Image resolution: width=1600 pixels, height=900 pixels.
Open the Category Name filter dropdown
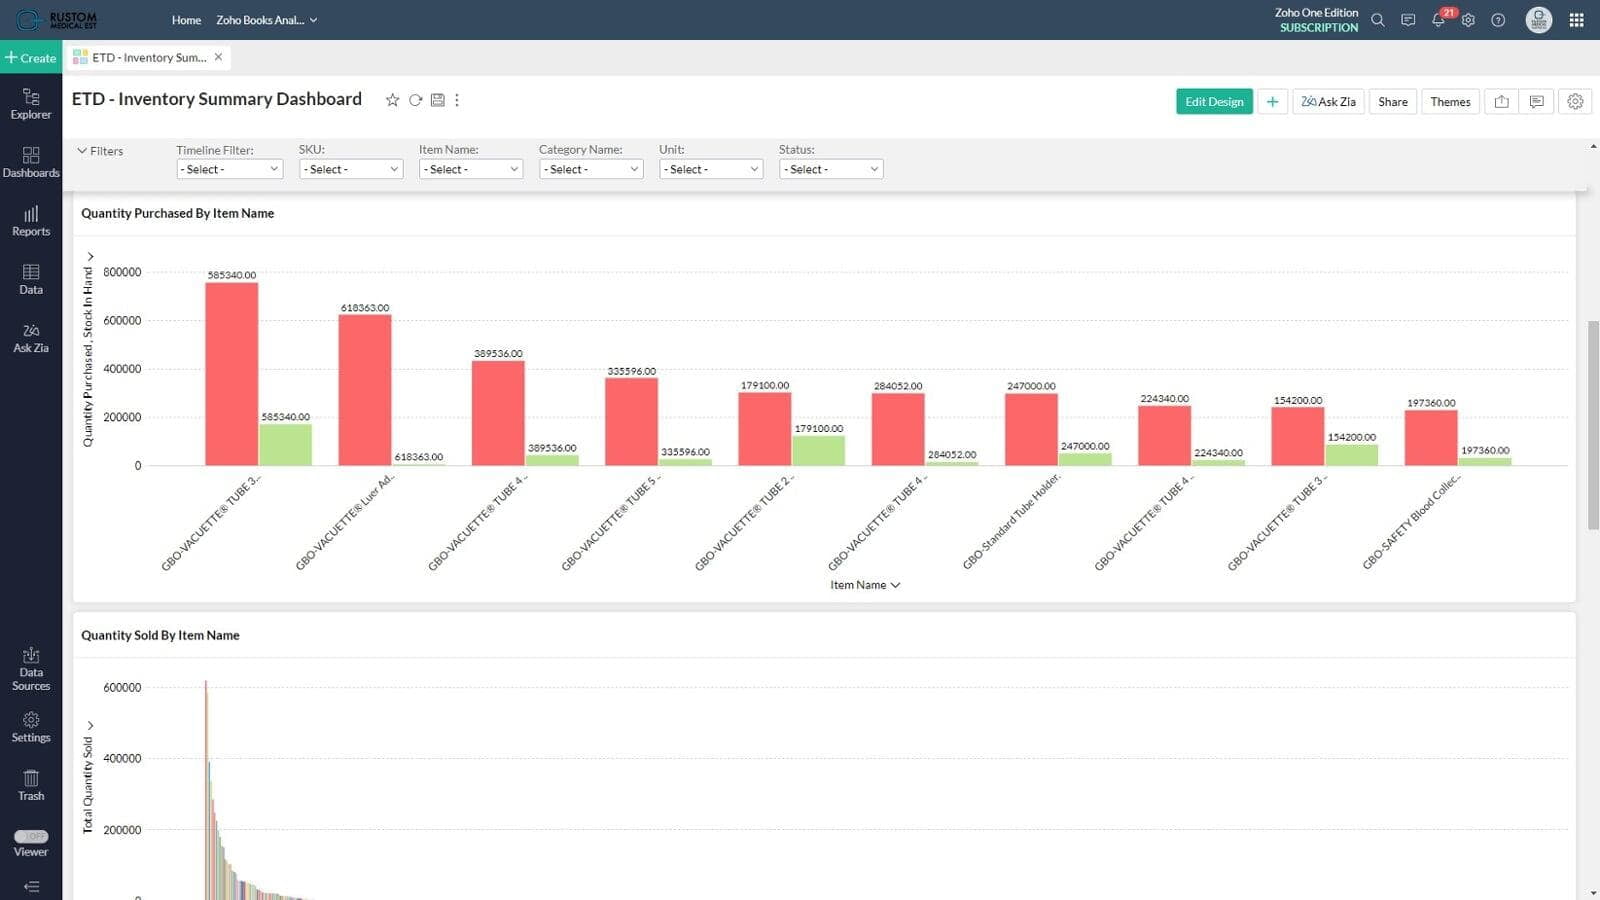tap(591, 169)
